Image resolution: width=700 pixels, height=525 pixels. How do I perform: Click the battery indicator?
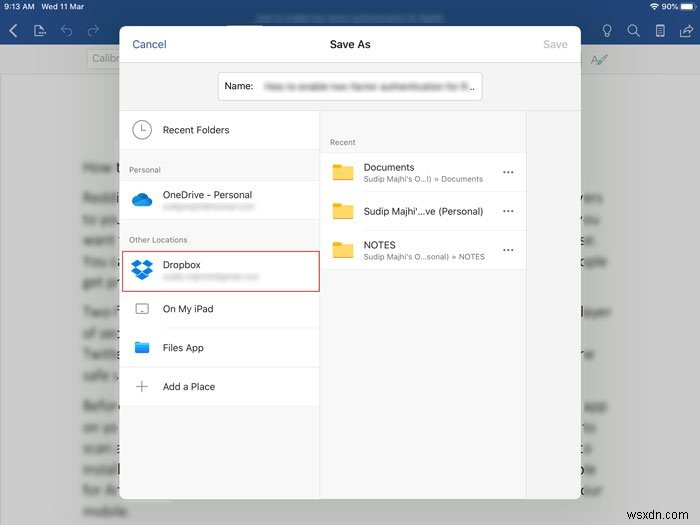688,6
